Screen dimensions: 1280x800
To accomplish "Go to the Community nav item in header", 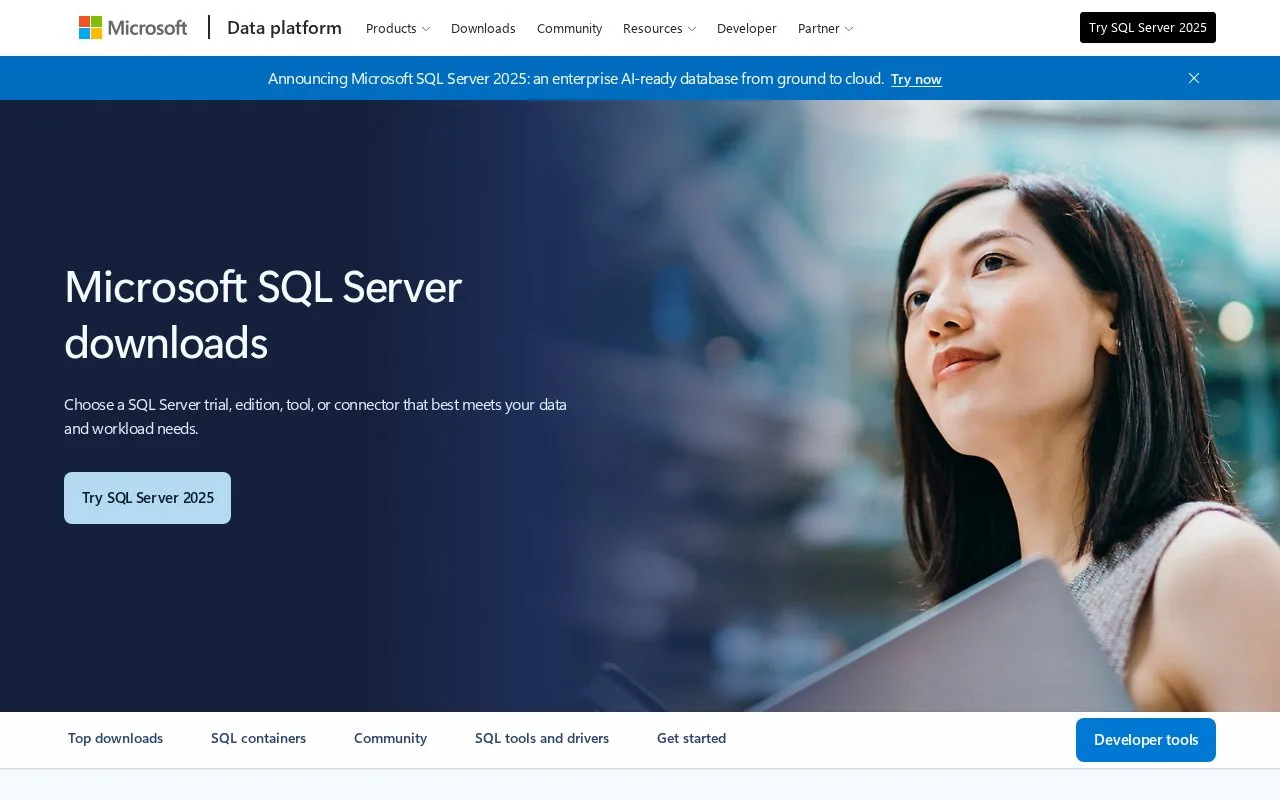I will click(x=569, y=28).
